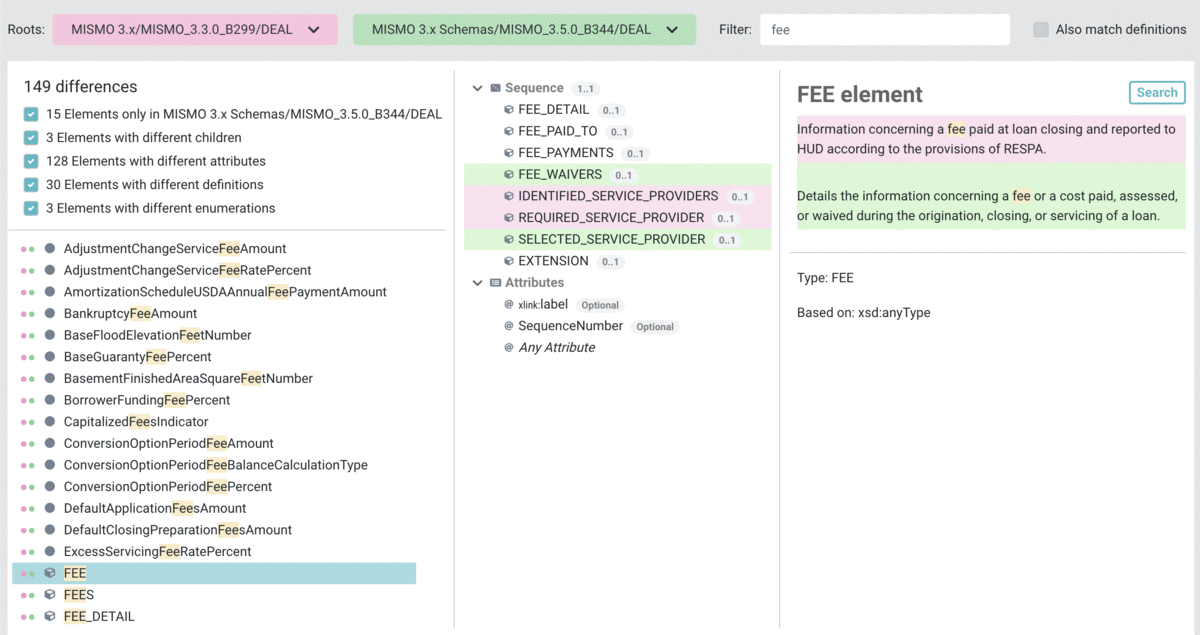Click the Search button
The height and width of the screenshot is (635, 1200).
tap(1157, 92)
